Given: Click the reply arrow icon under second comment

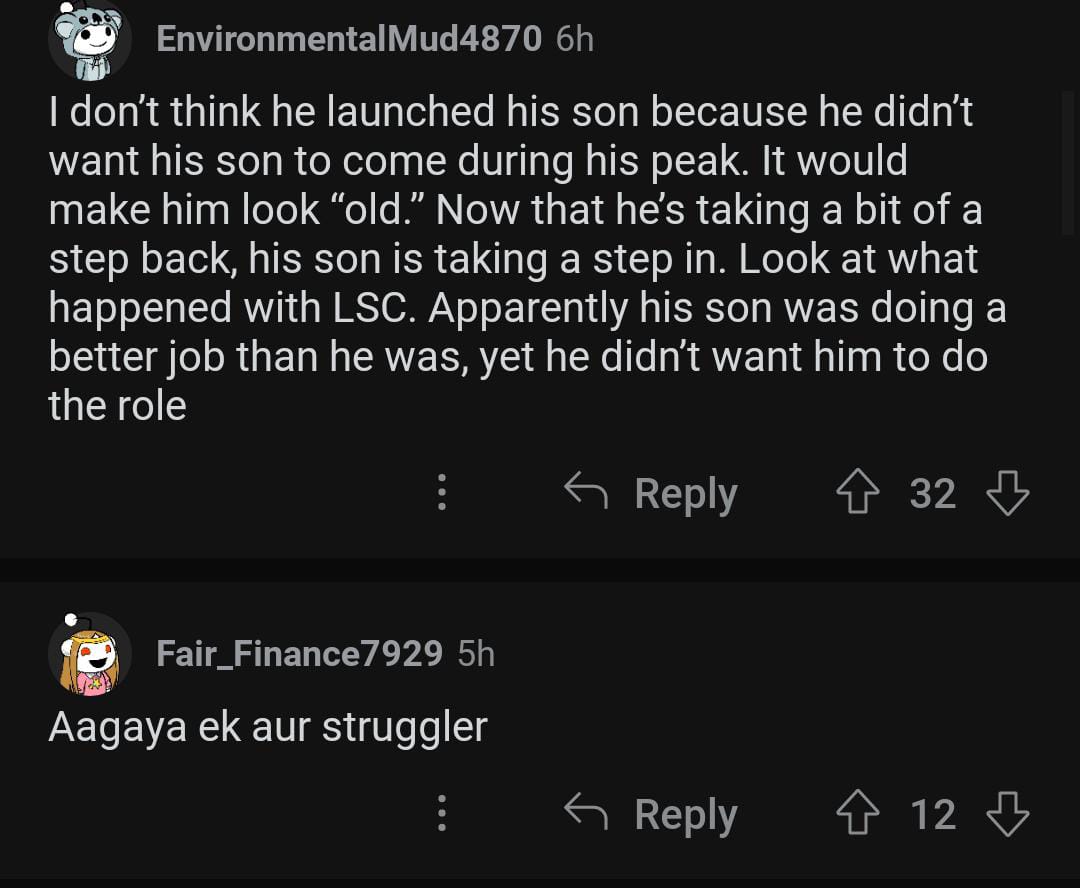Looking at the screenshot, I should click(587, 811).
